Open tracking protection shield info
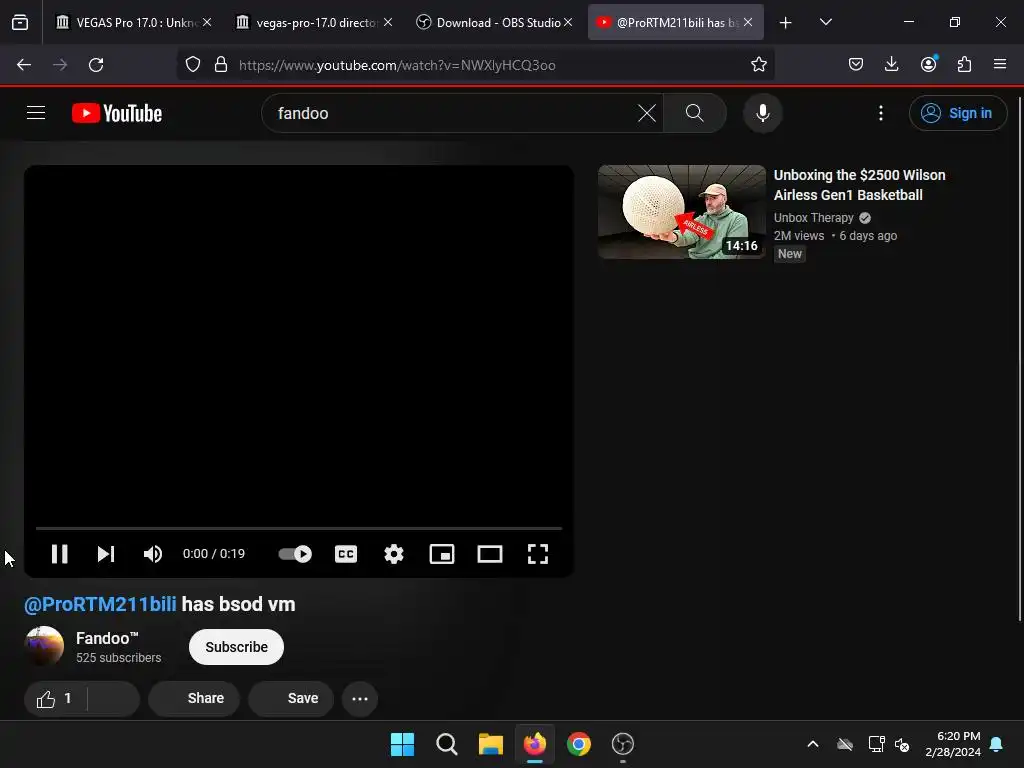1024x768 pixels. pos(193,65)
